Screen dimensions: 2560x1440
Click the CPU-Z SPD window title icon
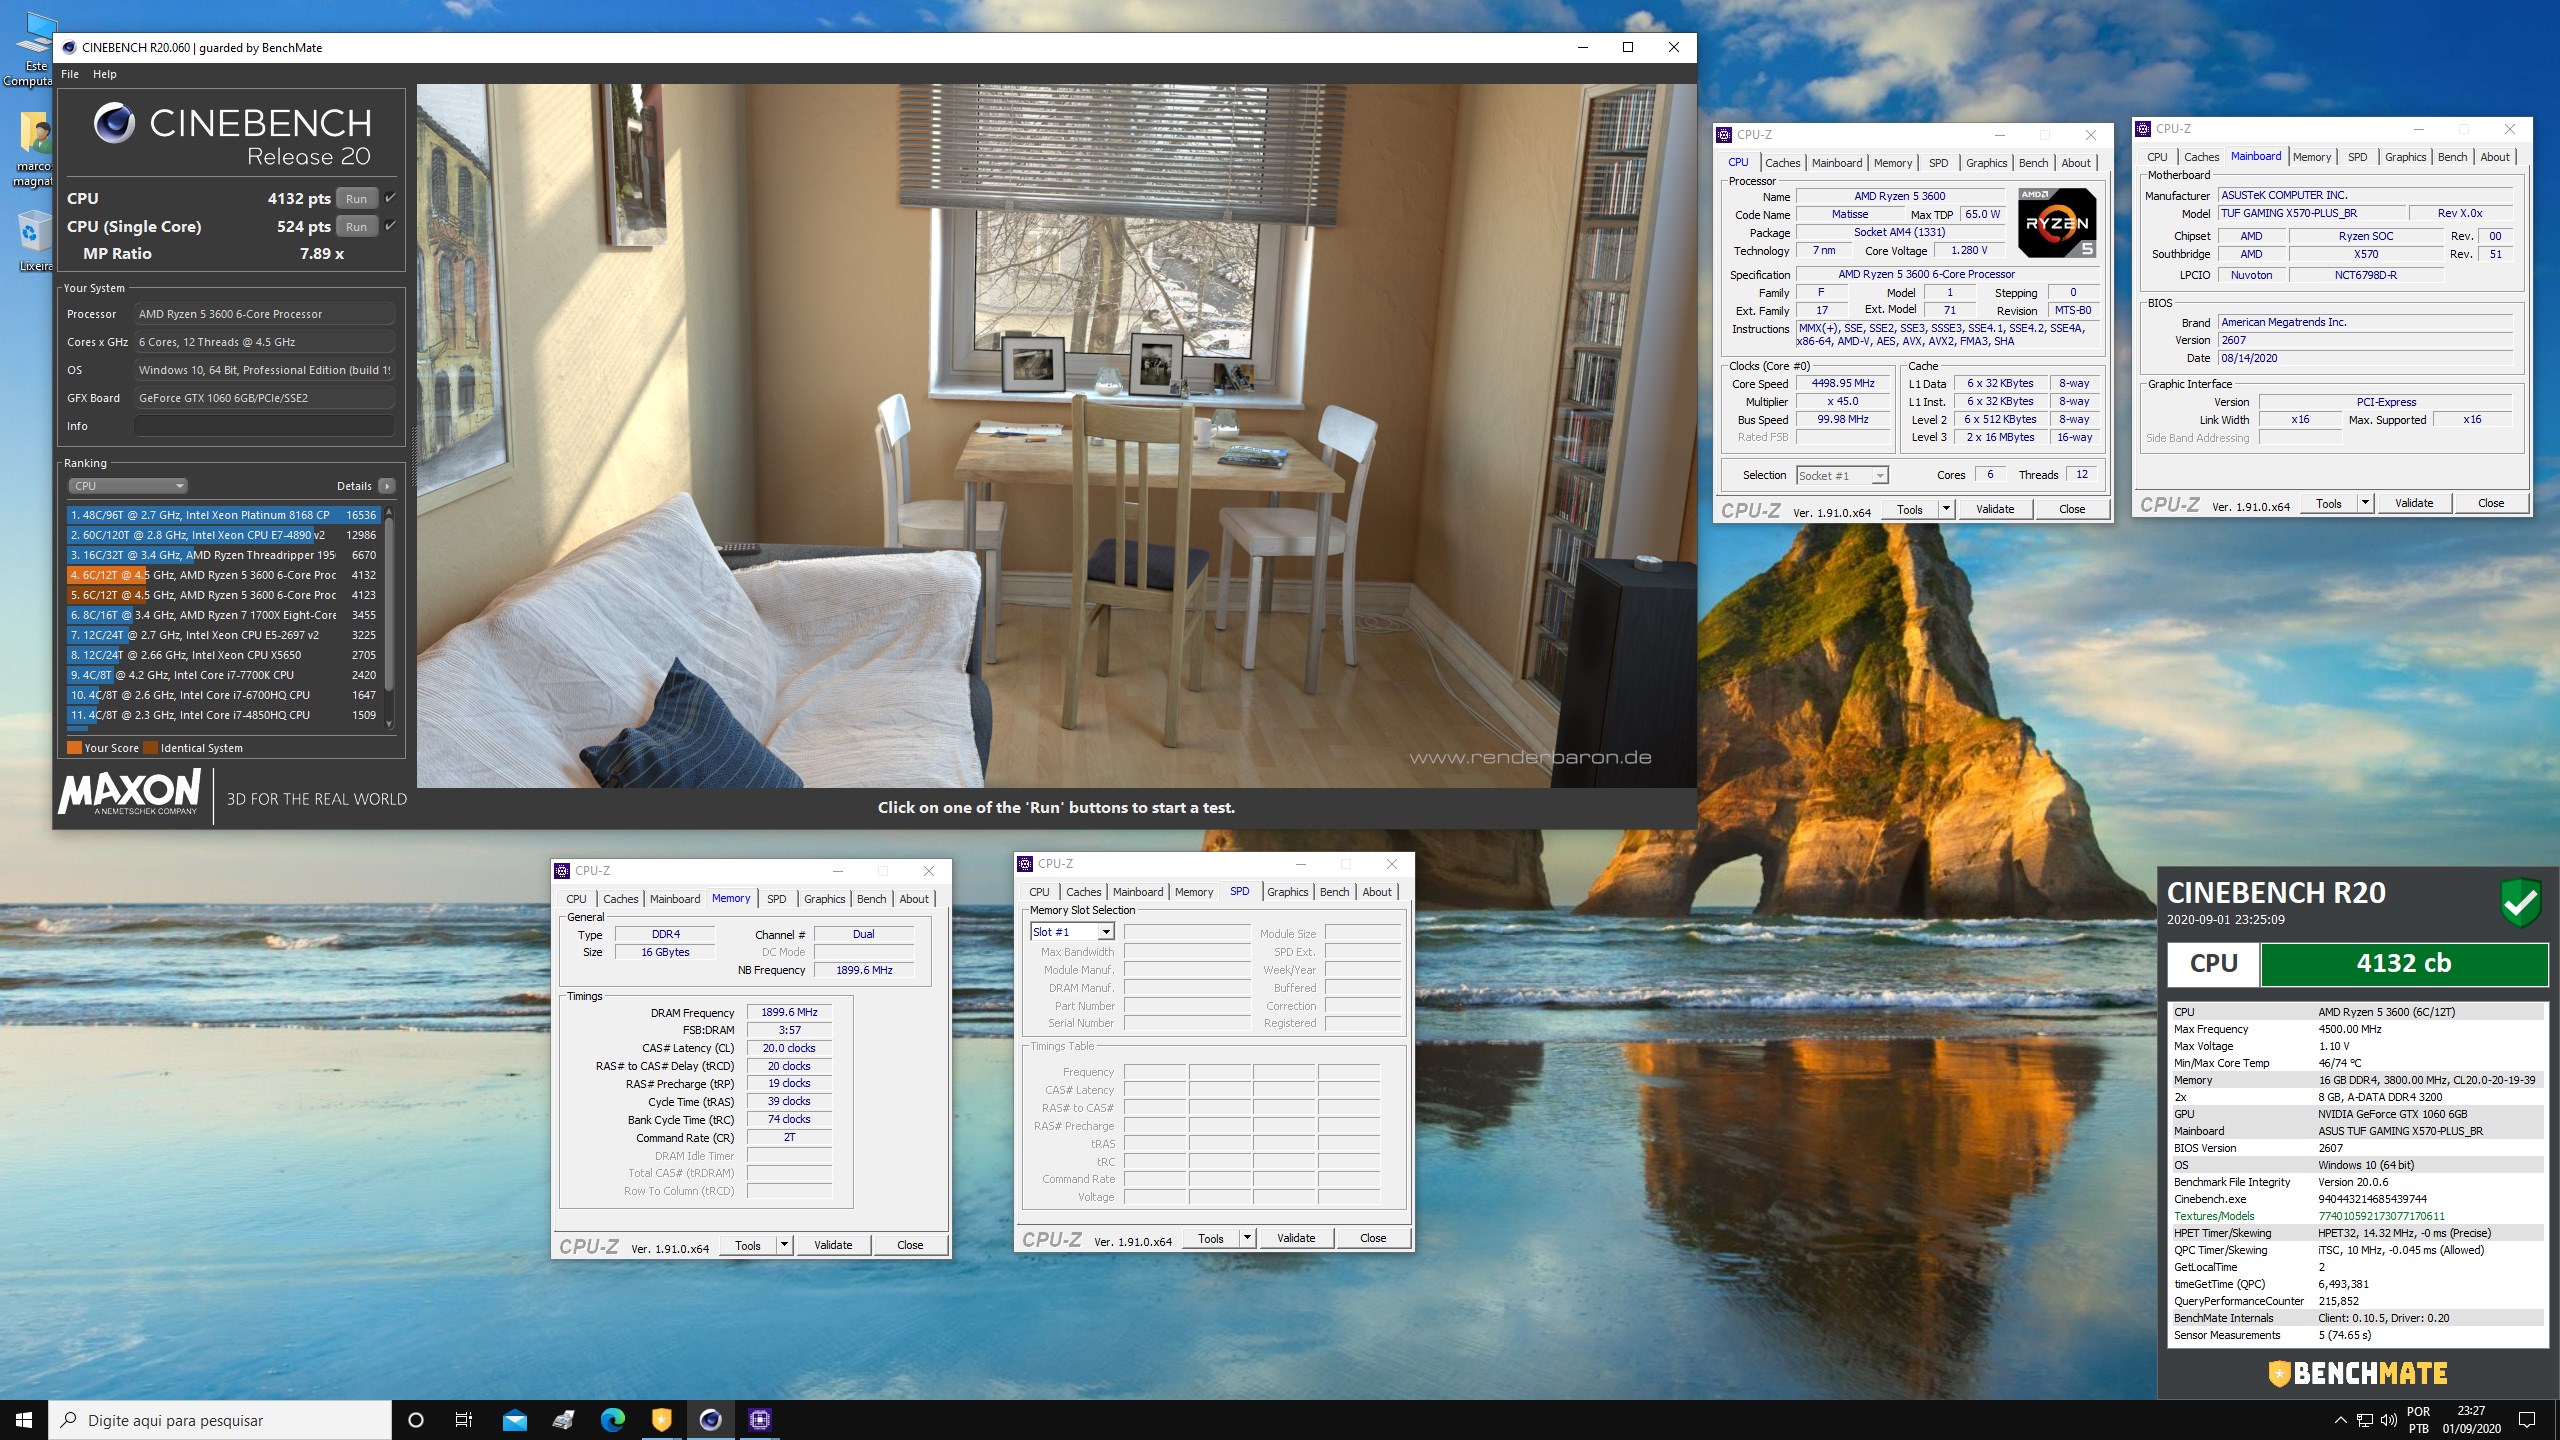1025,864
